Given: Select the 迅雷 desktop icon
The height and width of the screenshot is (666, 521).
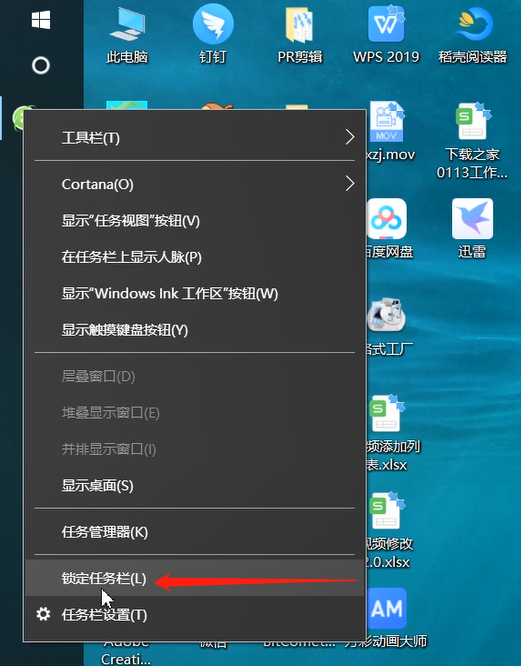Looking at the screenshot, I should coord(472,228).
